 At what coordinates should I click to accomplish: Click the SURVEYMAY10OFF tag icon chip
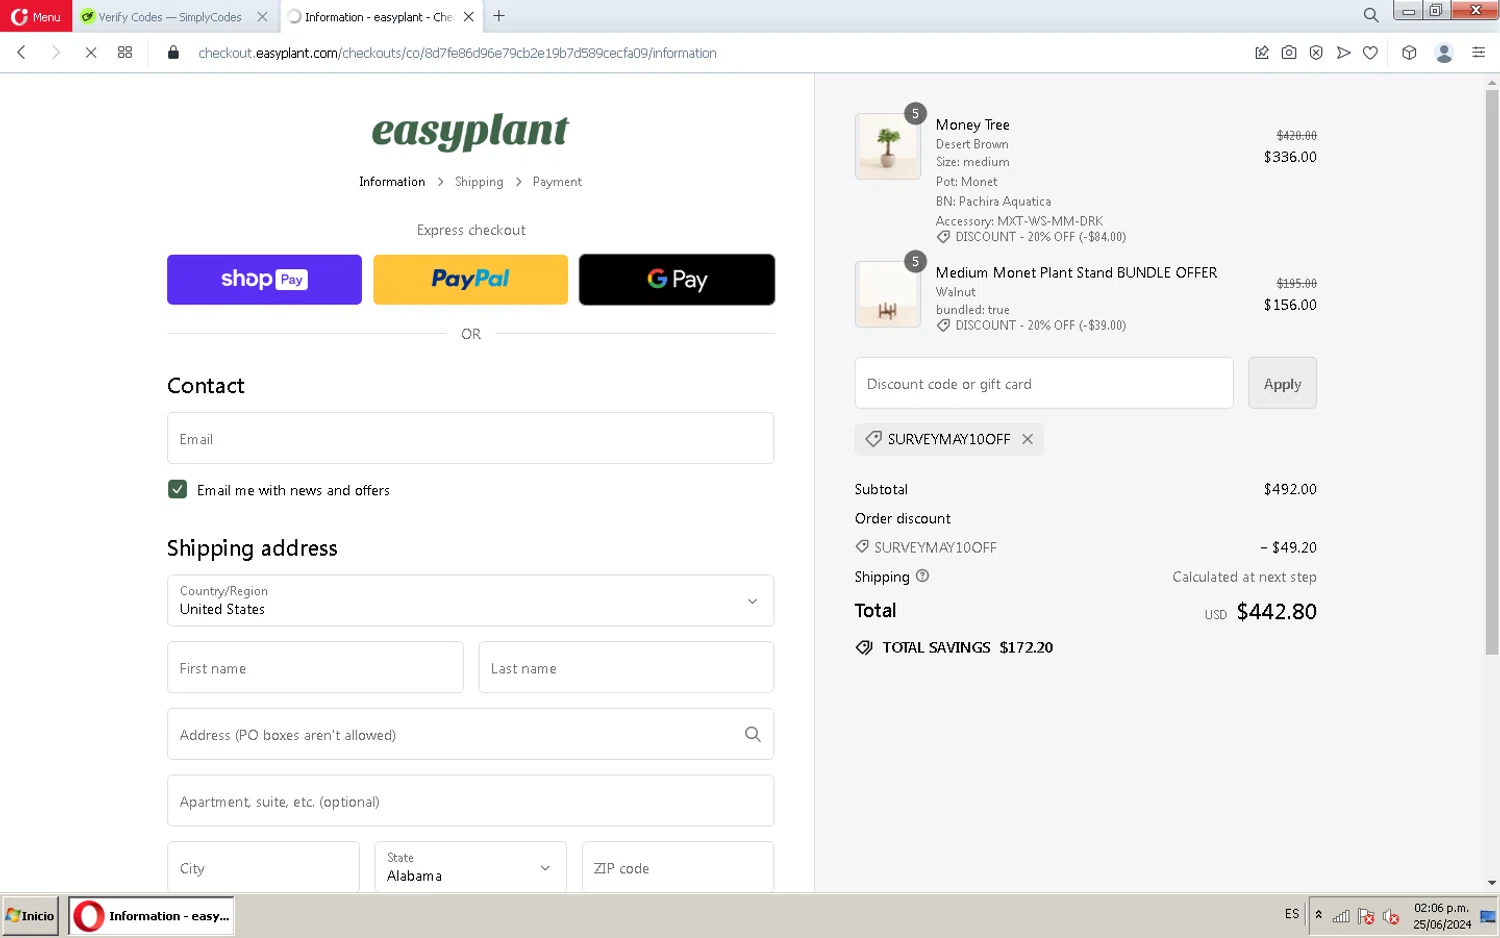click(873, 439)
